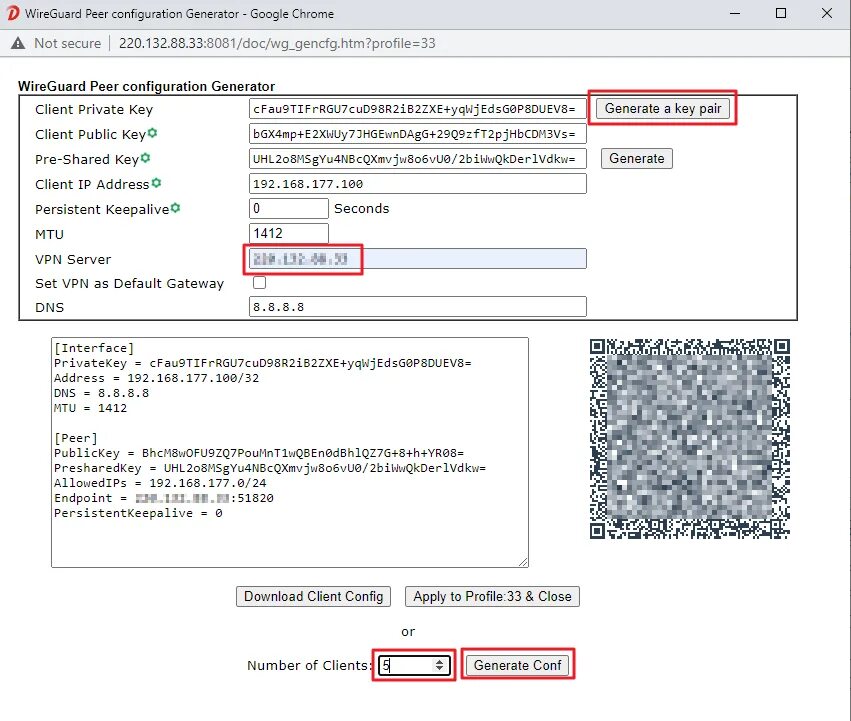Click the MTU input field
The height and width of the screenshot is (721, 851).
click(289, 233)
